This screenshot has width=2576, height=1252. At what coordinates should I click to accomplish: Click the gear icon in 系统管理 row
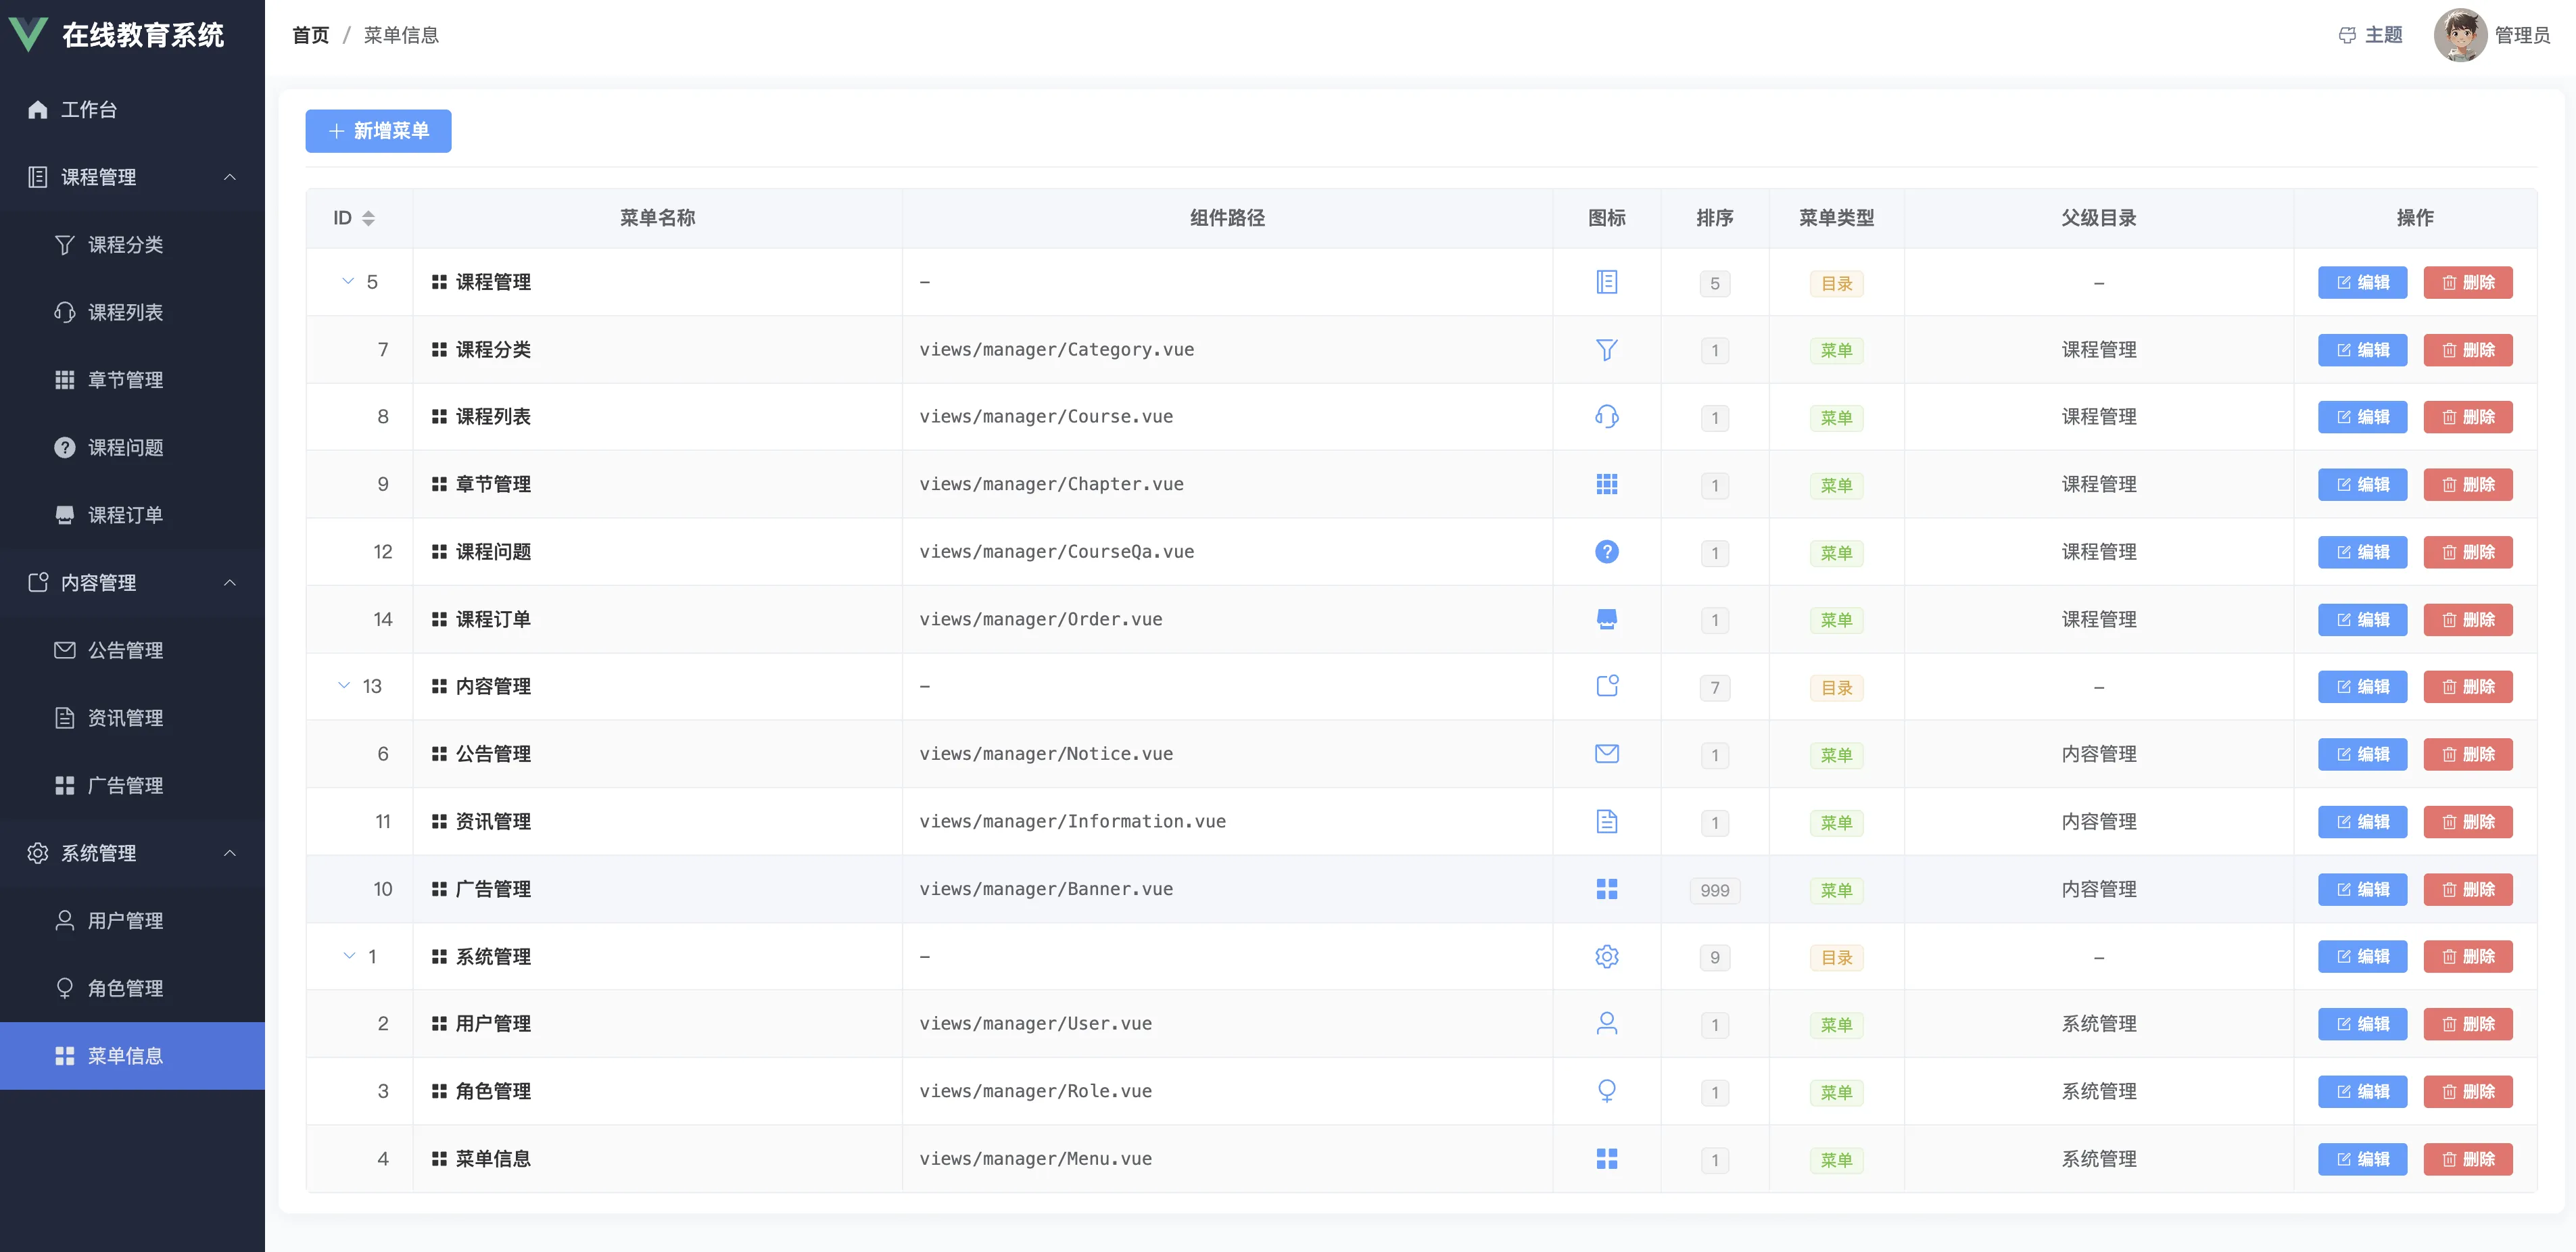[x=1606, y=957]
